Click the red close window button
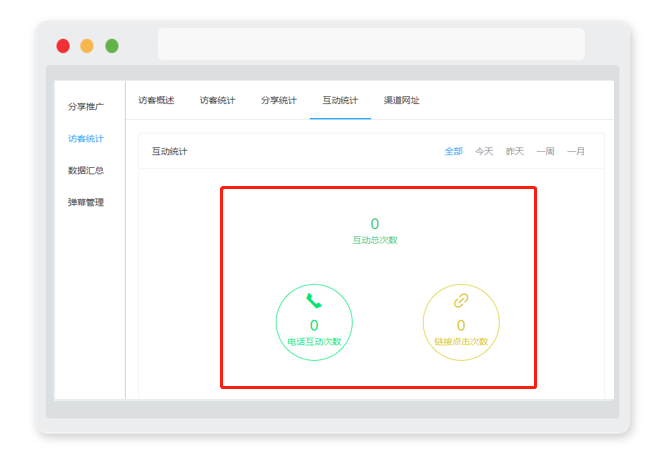660x460 pixels. tap(63, 46)
